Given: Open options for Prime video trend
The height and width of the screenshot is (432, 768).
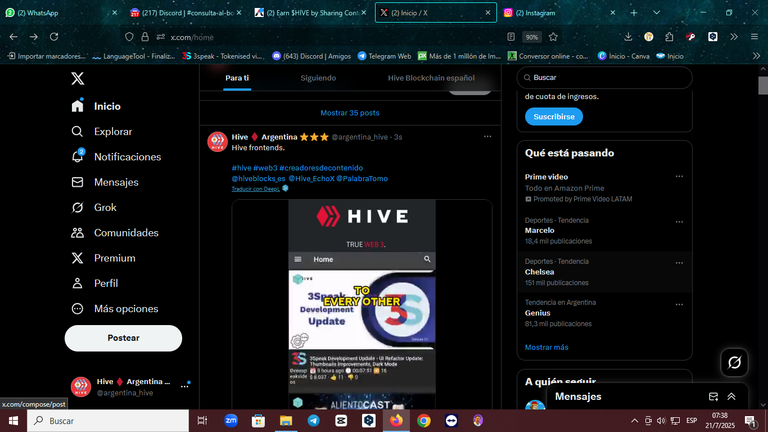Looking at the screenshot, I should click(x=679, y=176).
